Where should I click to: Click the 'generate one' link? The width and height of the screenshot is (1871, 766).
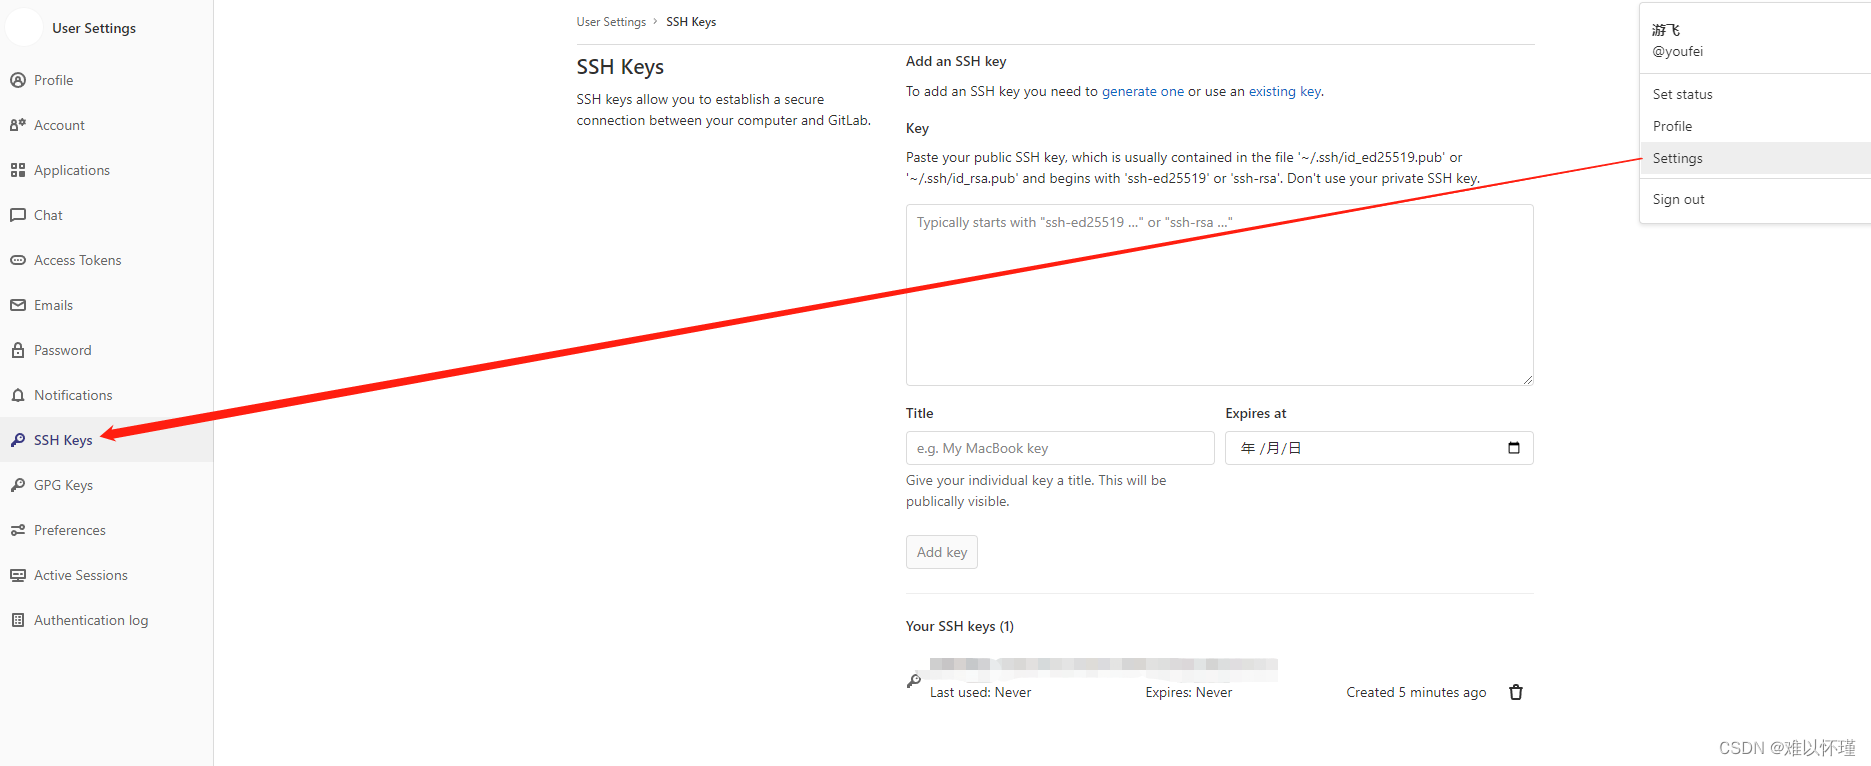pos(1142,91)
